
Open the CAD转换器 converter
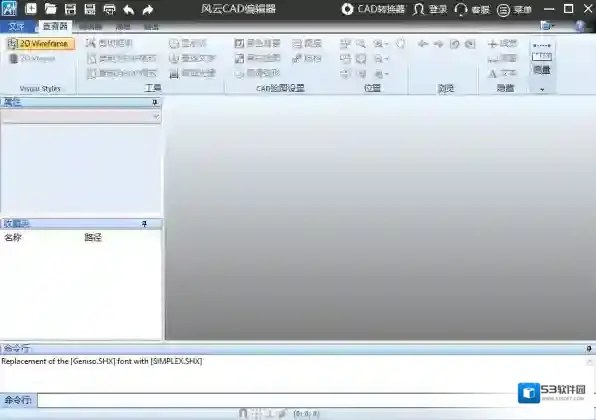pos(373,9)
